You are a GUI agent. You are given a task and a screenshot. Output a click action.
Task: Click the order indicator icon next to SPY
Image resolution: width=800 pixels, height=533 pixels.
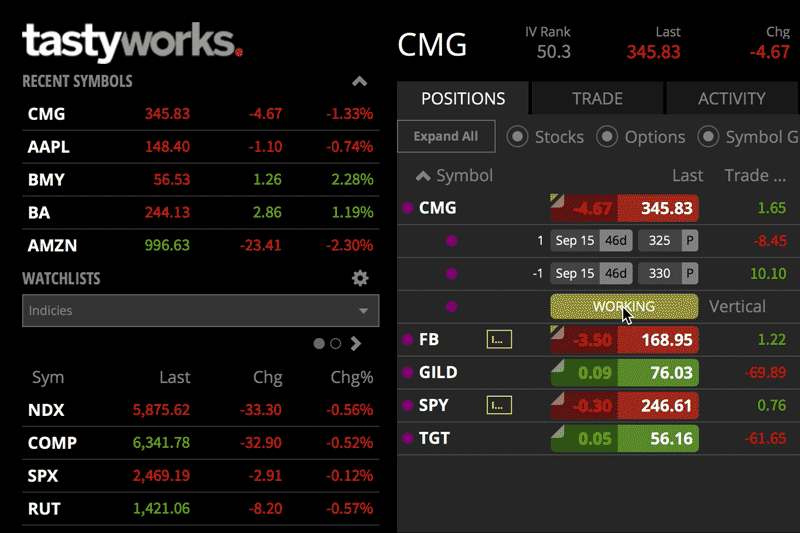click(498, 405)
